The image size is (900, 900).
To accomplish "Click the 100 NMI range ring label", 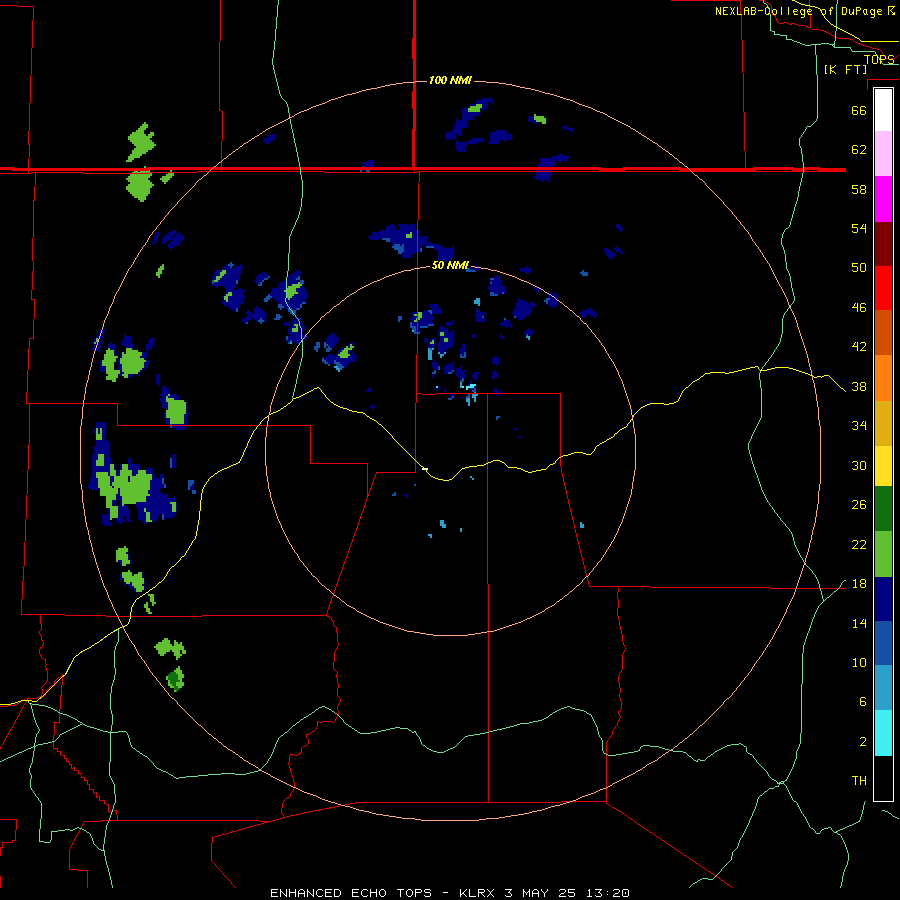I will pos(450,80).
